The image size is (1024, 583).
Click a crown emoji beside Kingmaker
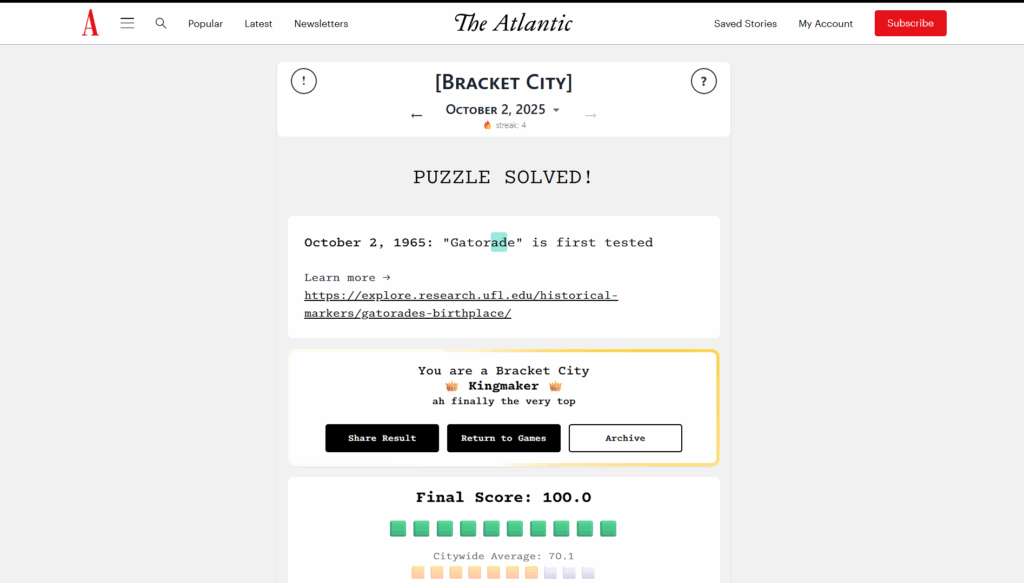click(451, 385)
